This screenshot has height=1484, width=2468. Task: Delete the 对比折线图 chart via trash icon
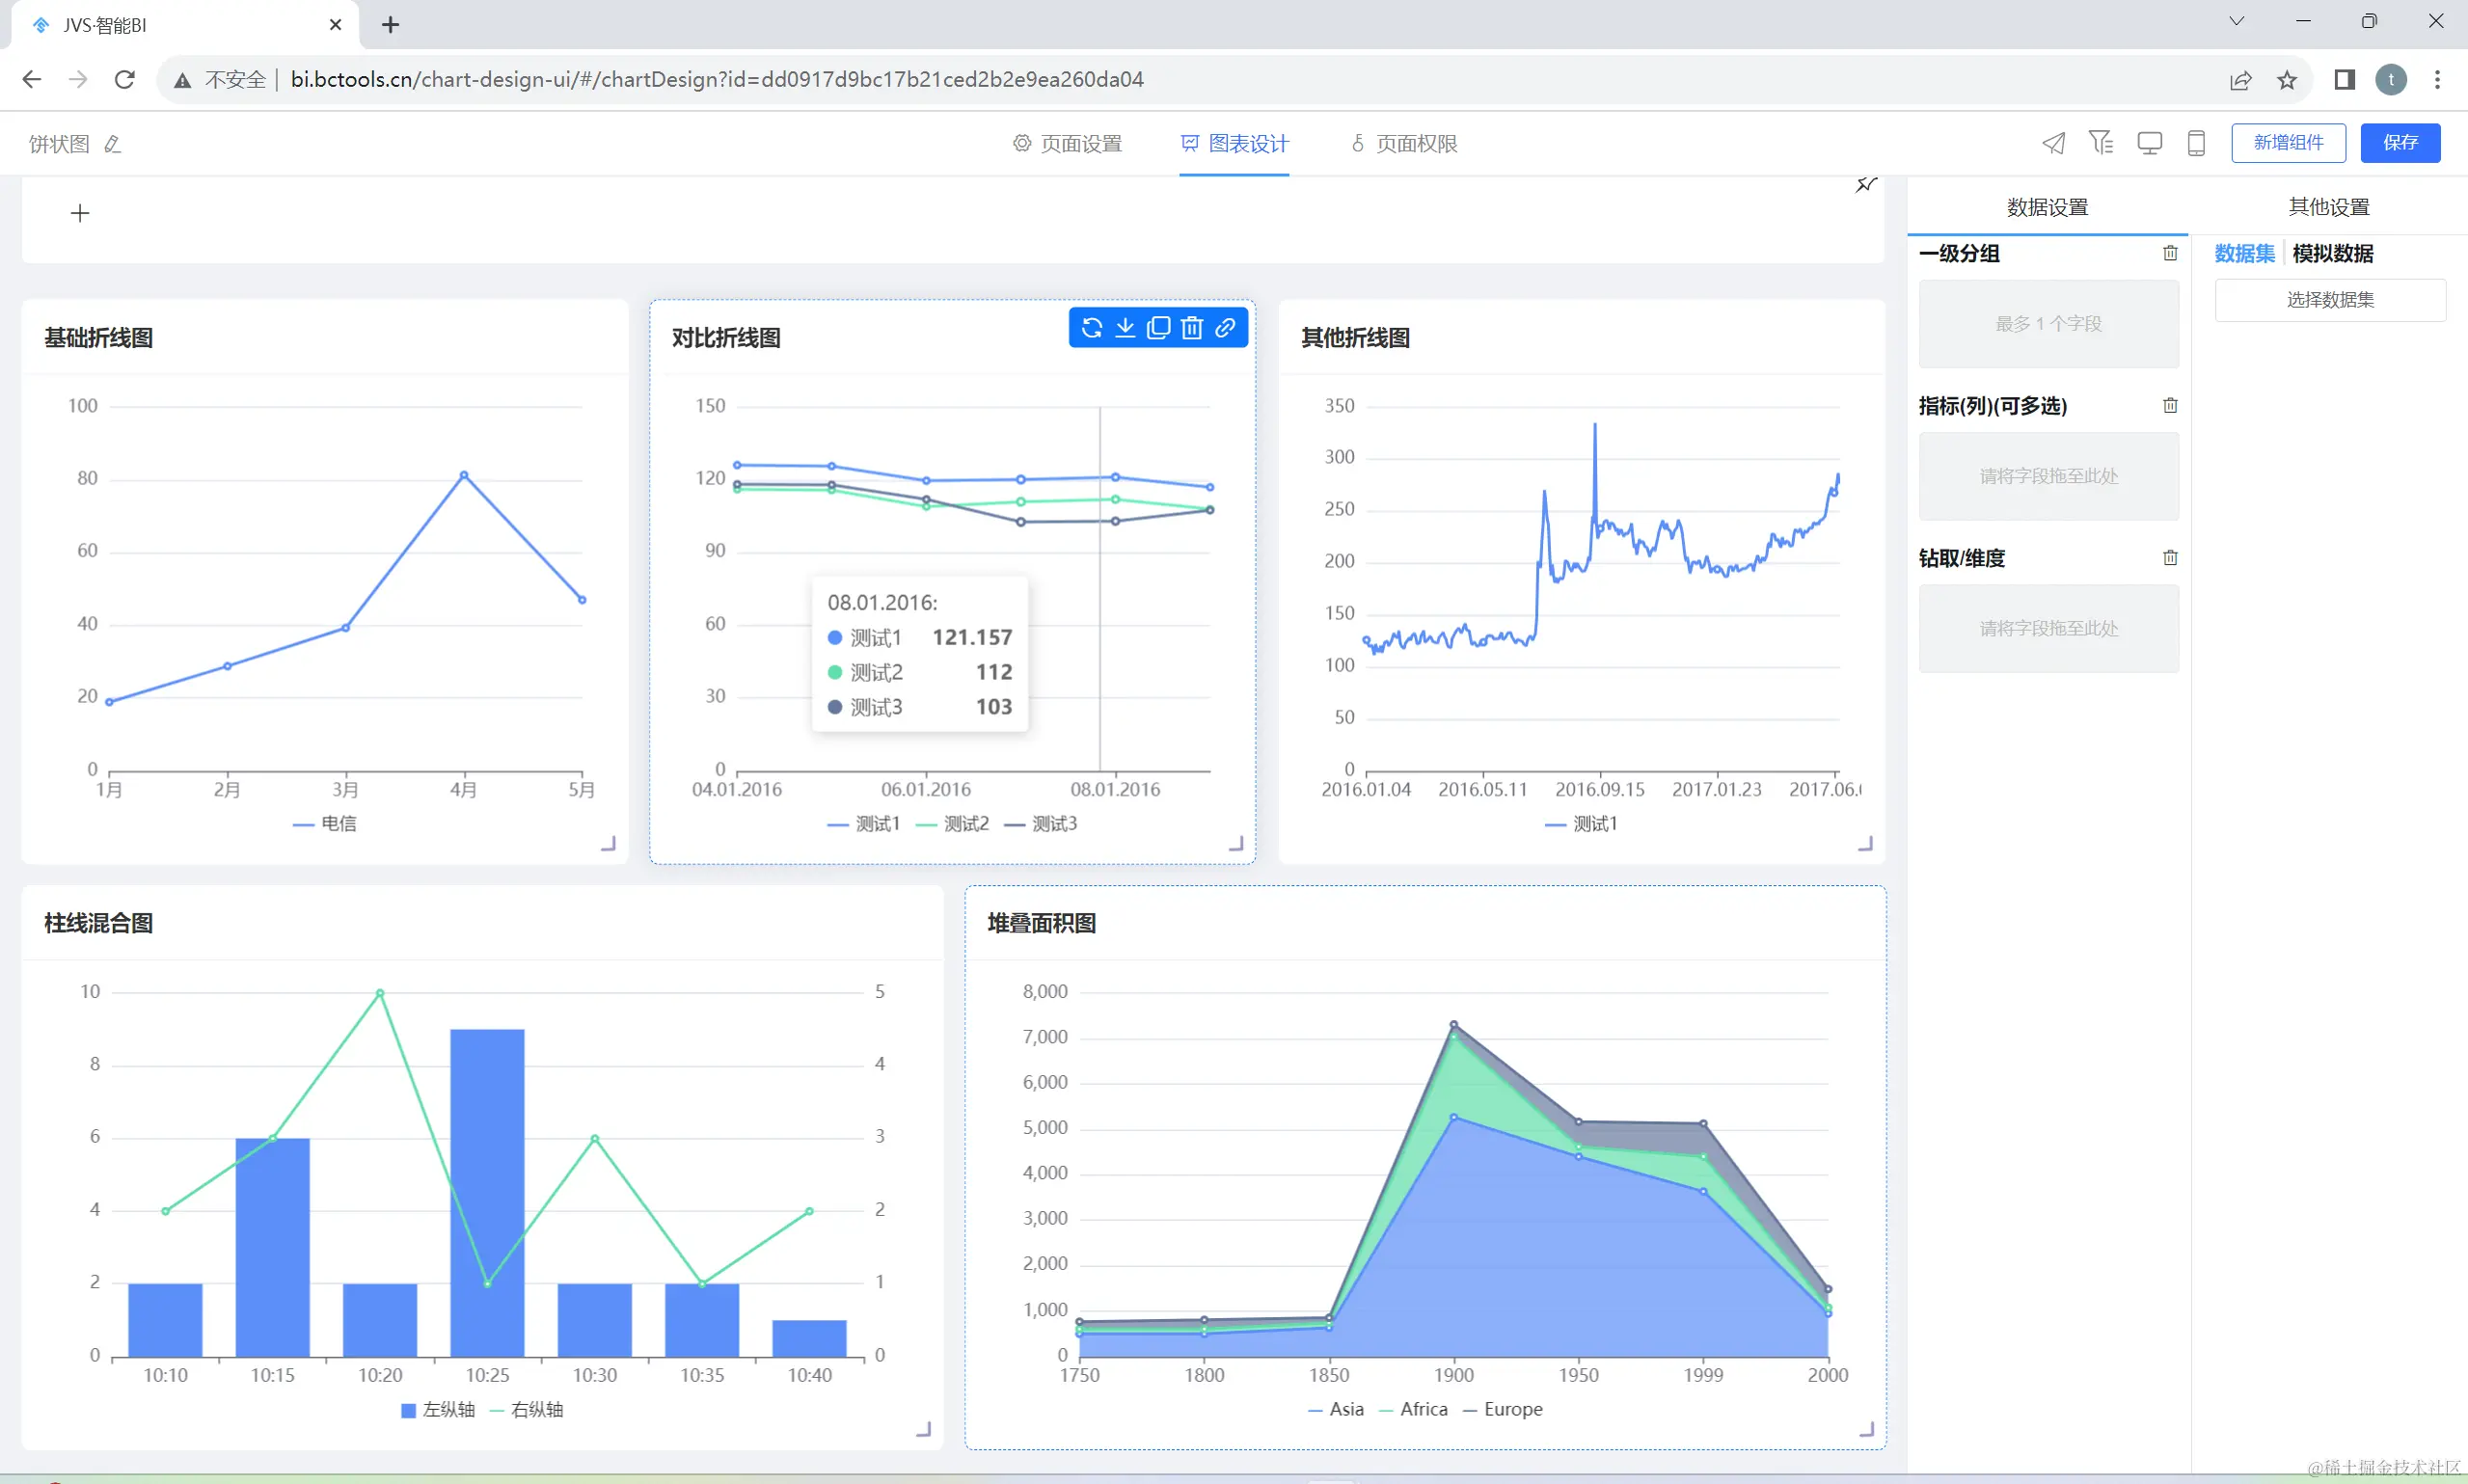point(1191,328)
